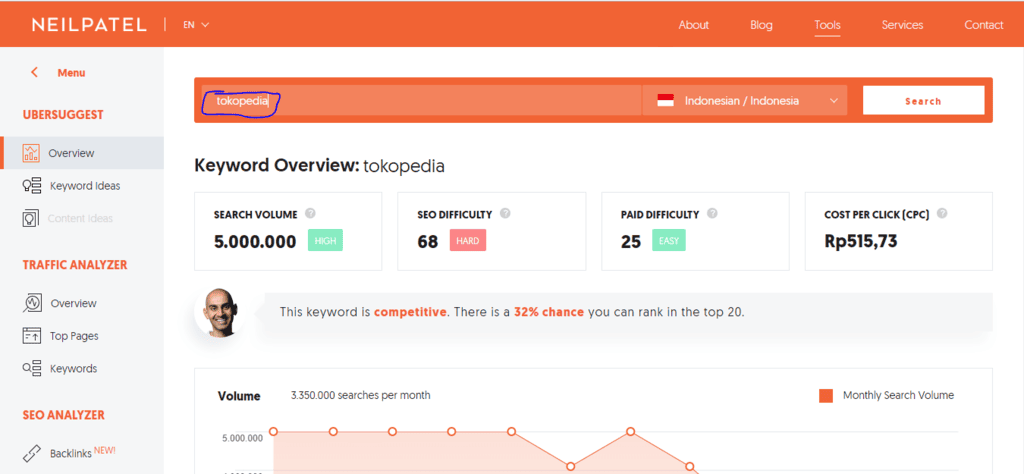Click the first data point on volume chart
Image resolution: width=1024 pixels, height=474 pixels.
[x=274, y=432]
